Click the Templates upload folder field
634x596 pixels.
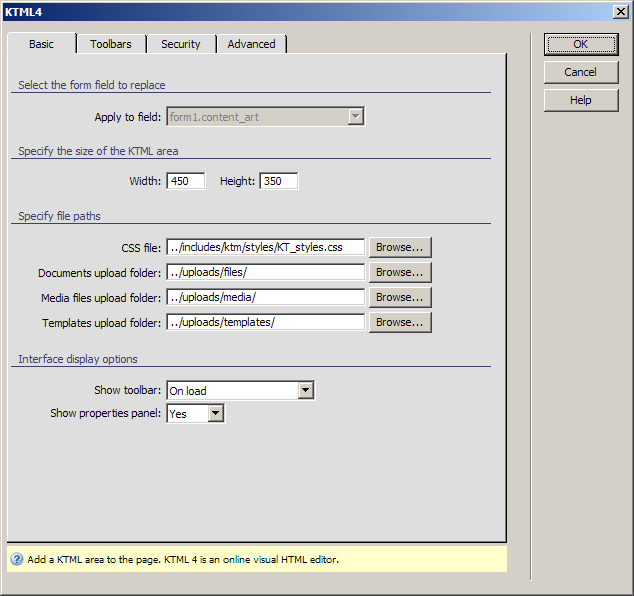click(265, 322)
